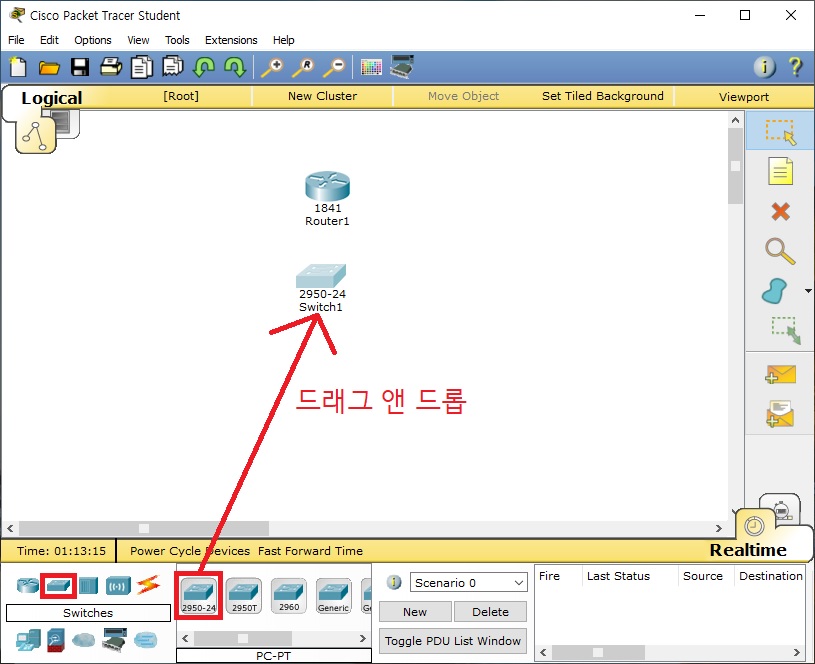Click the Network Information icon
This screenshot has height=664, width=815.
764,67
